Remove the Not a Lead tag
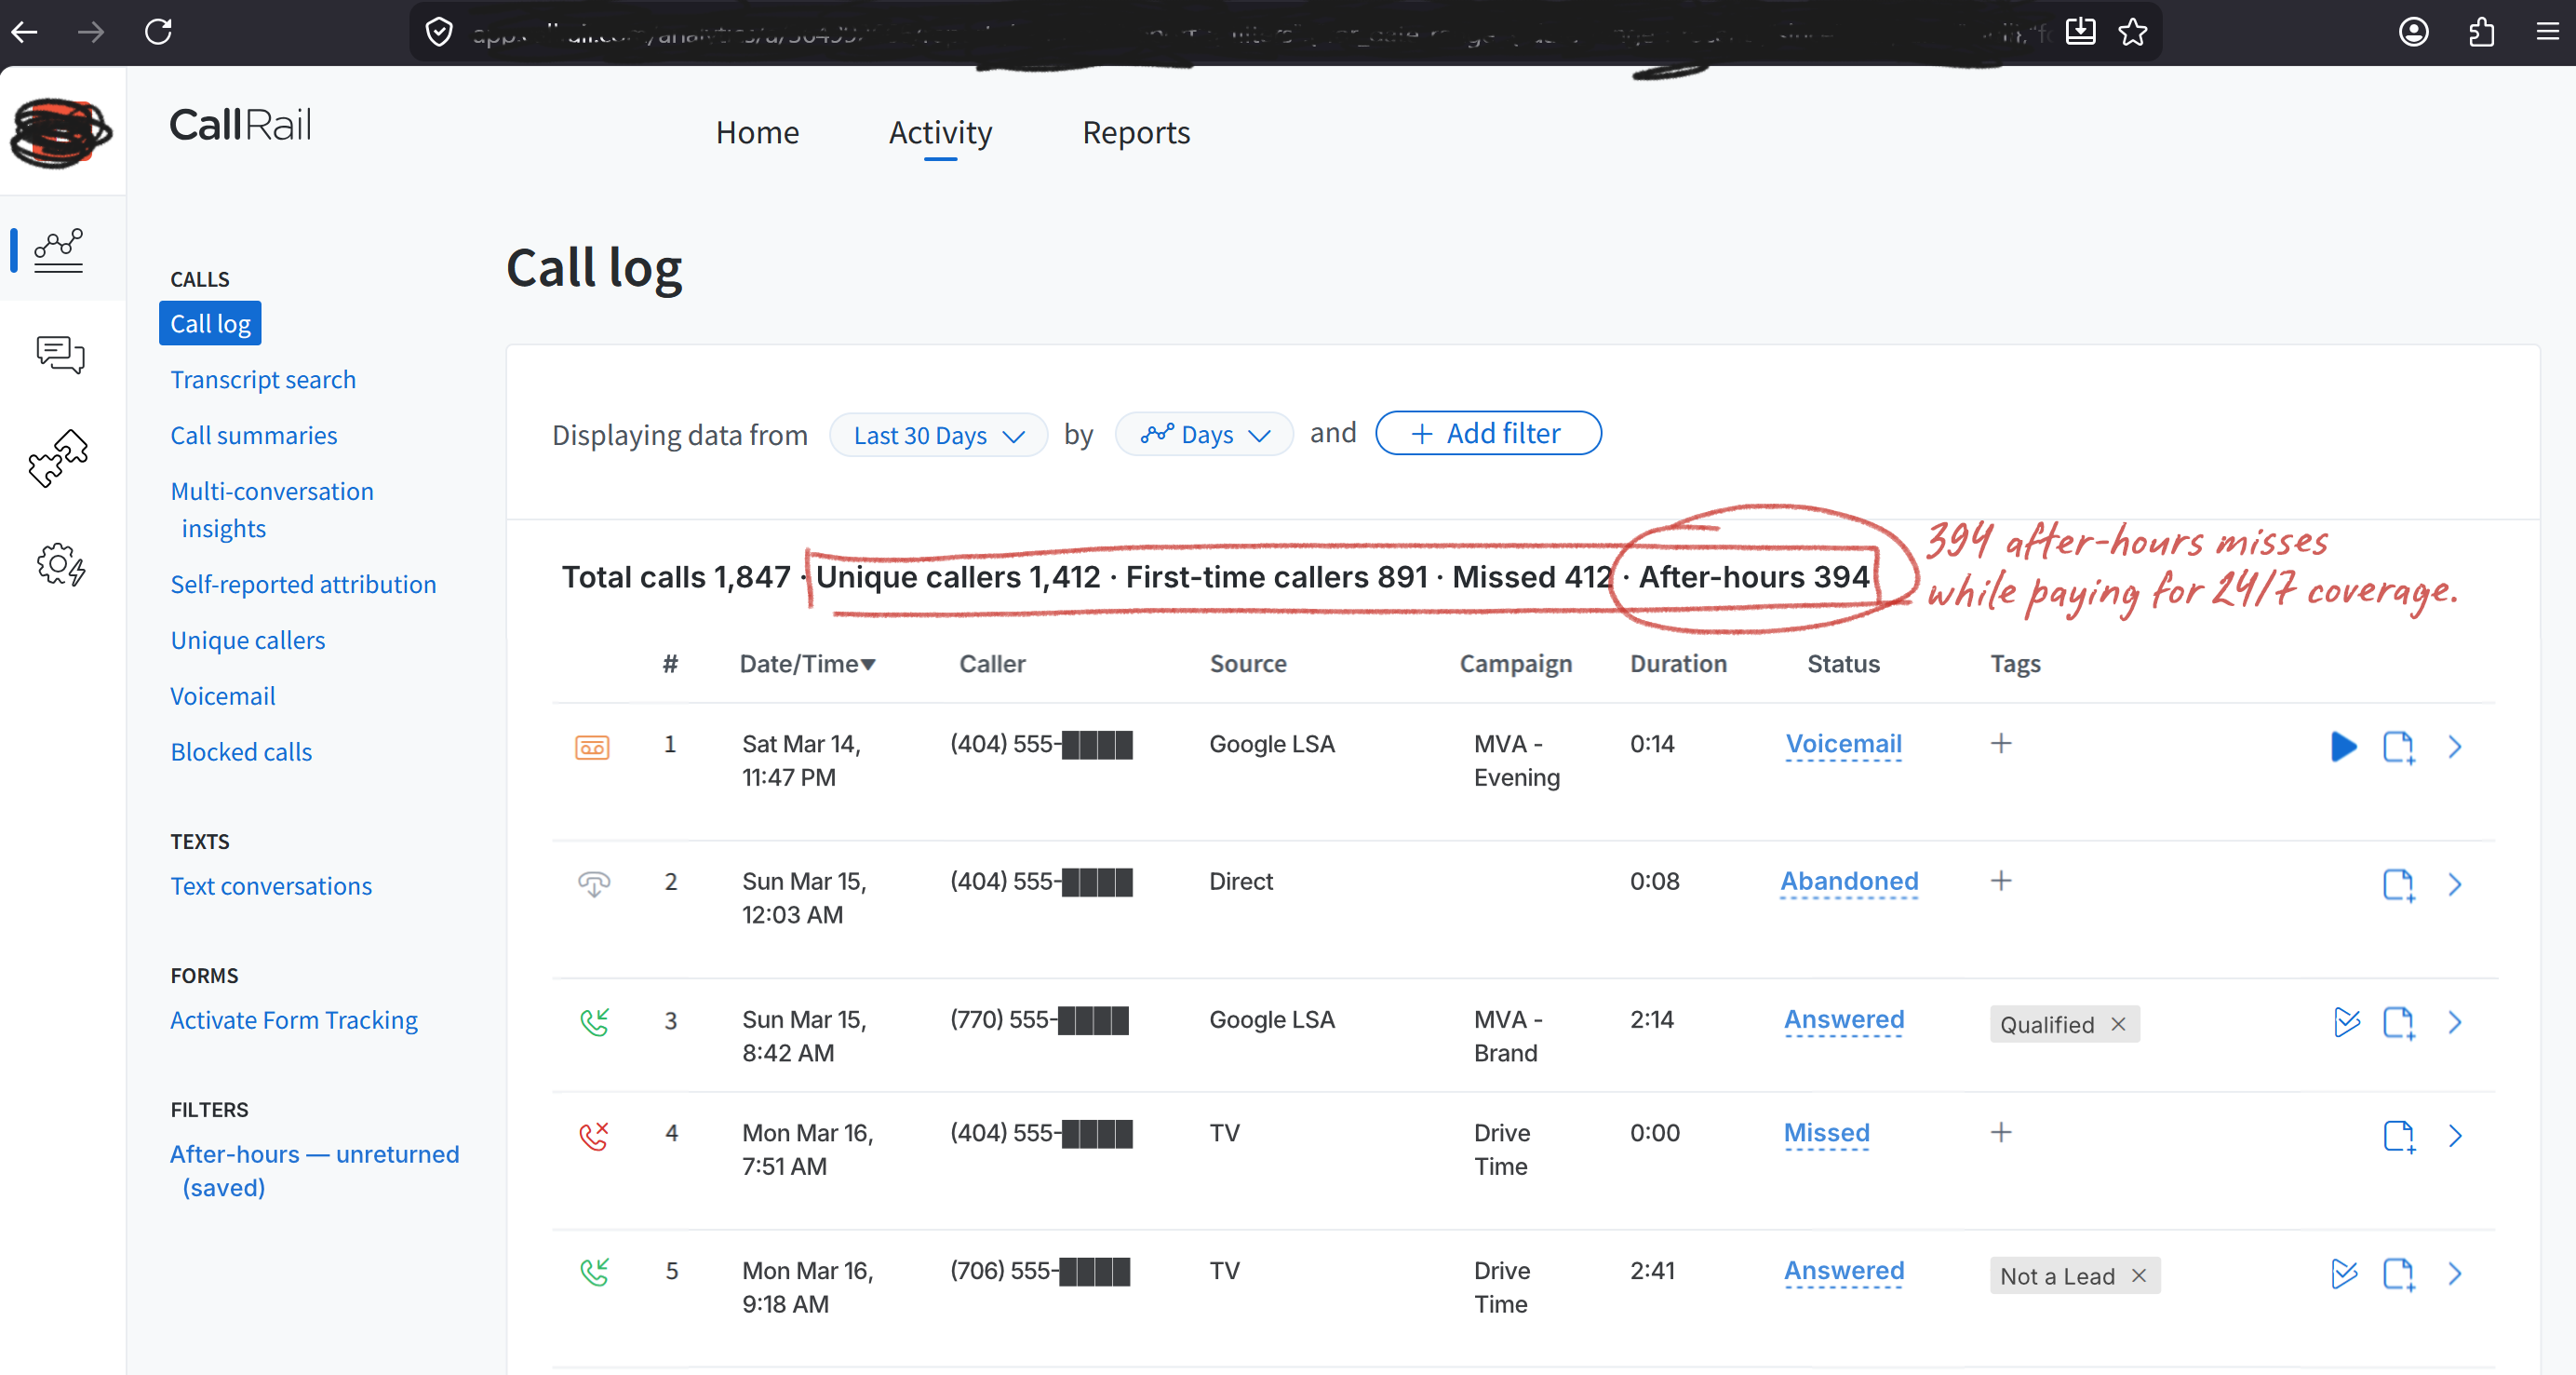2576x1375 pixels. pyautogui.click(x=2138, y=1275)
